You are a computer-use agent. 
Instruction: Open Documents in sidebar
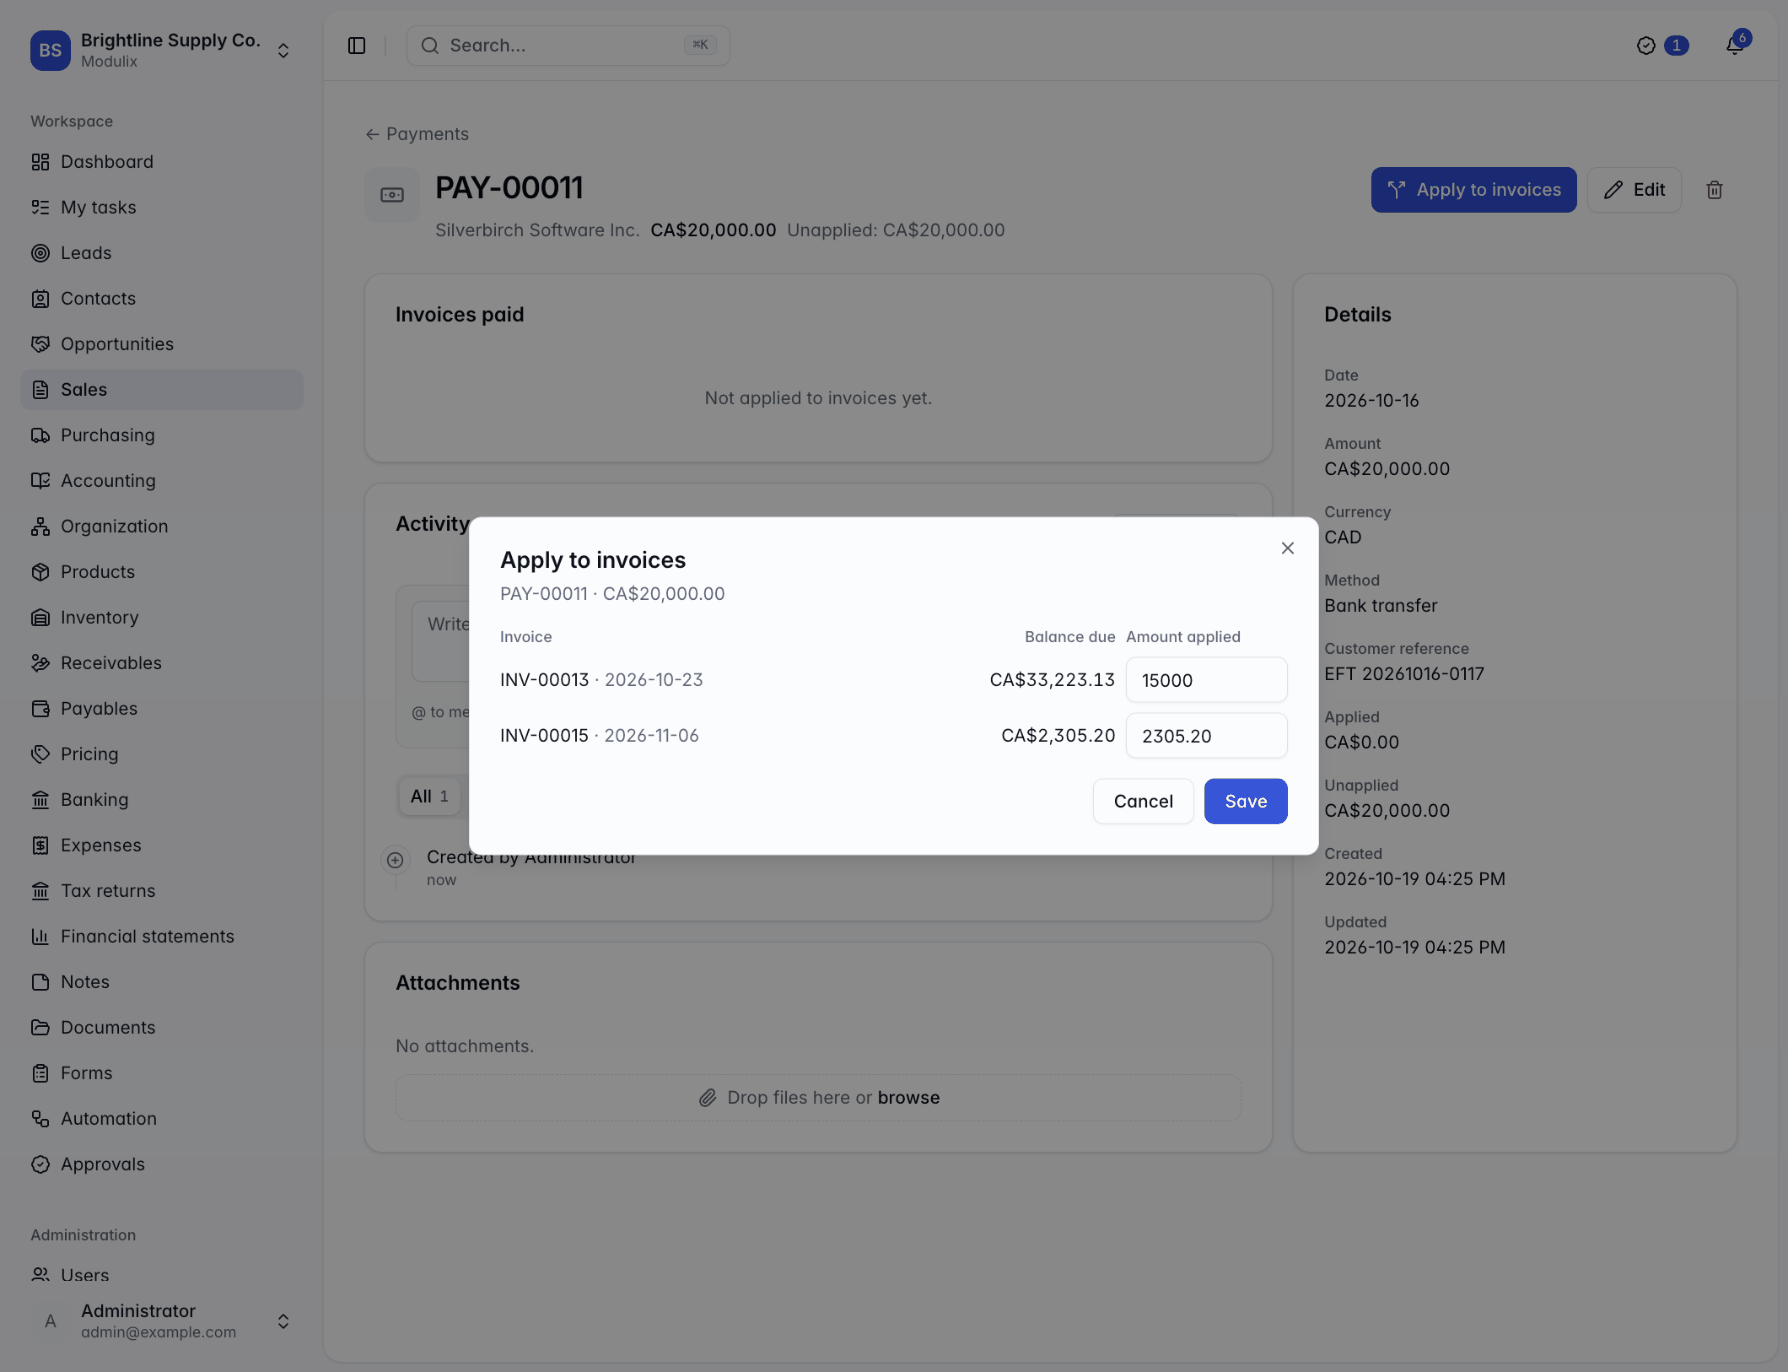point(162,1027)
